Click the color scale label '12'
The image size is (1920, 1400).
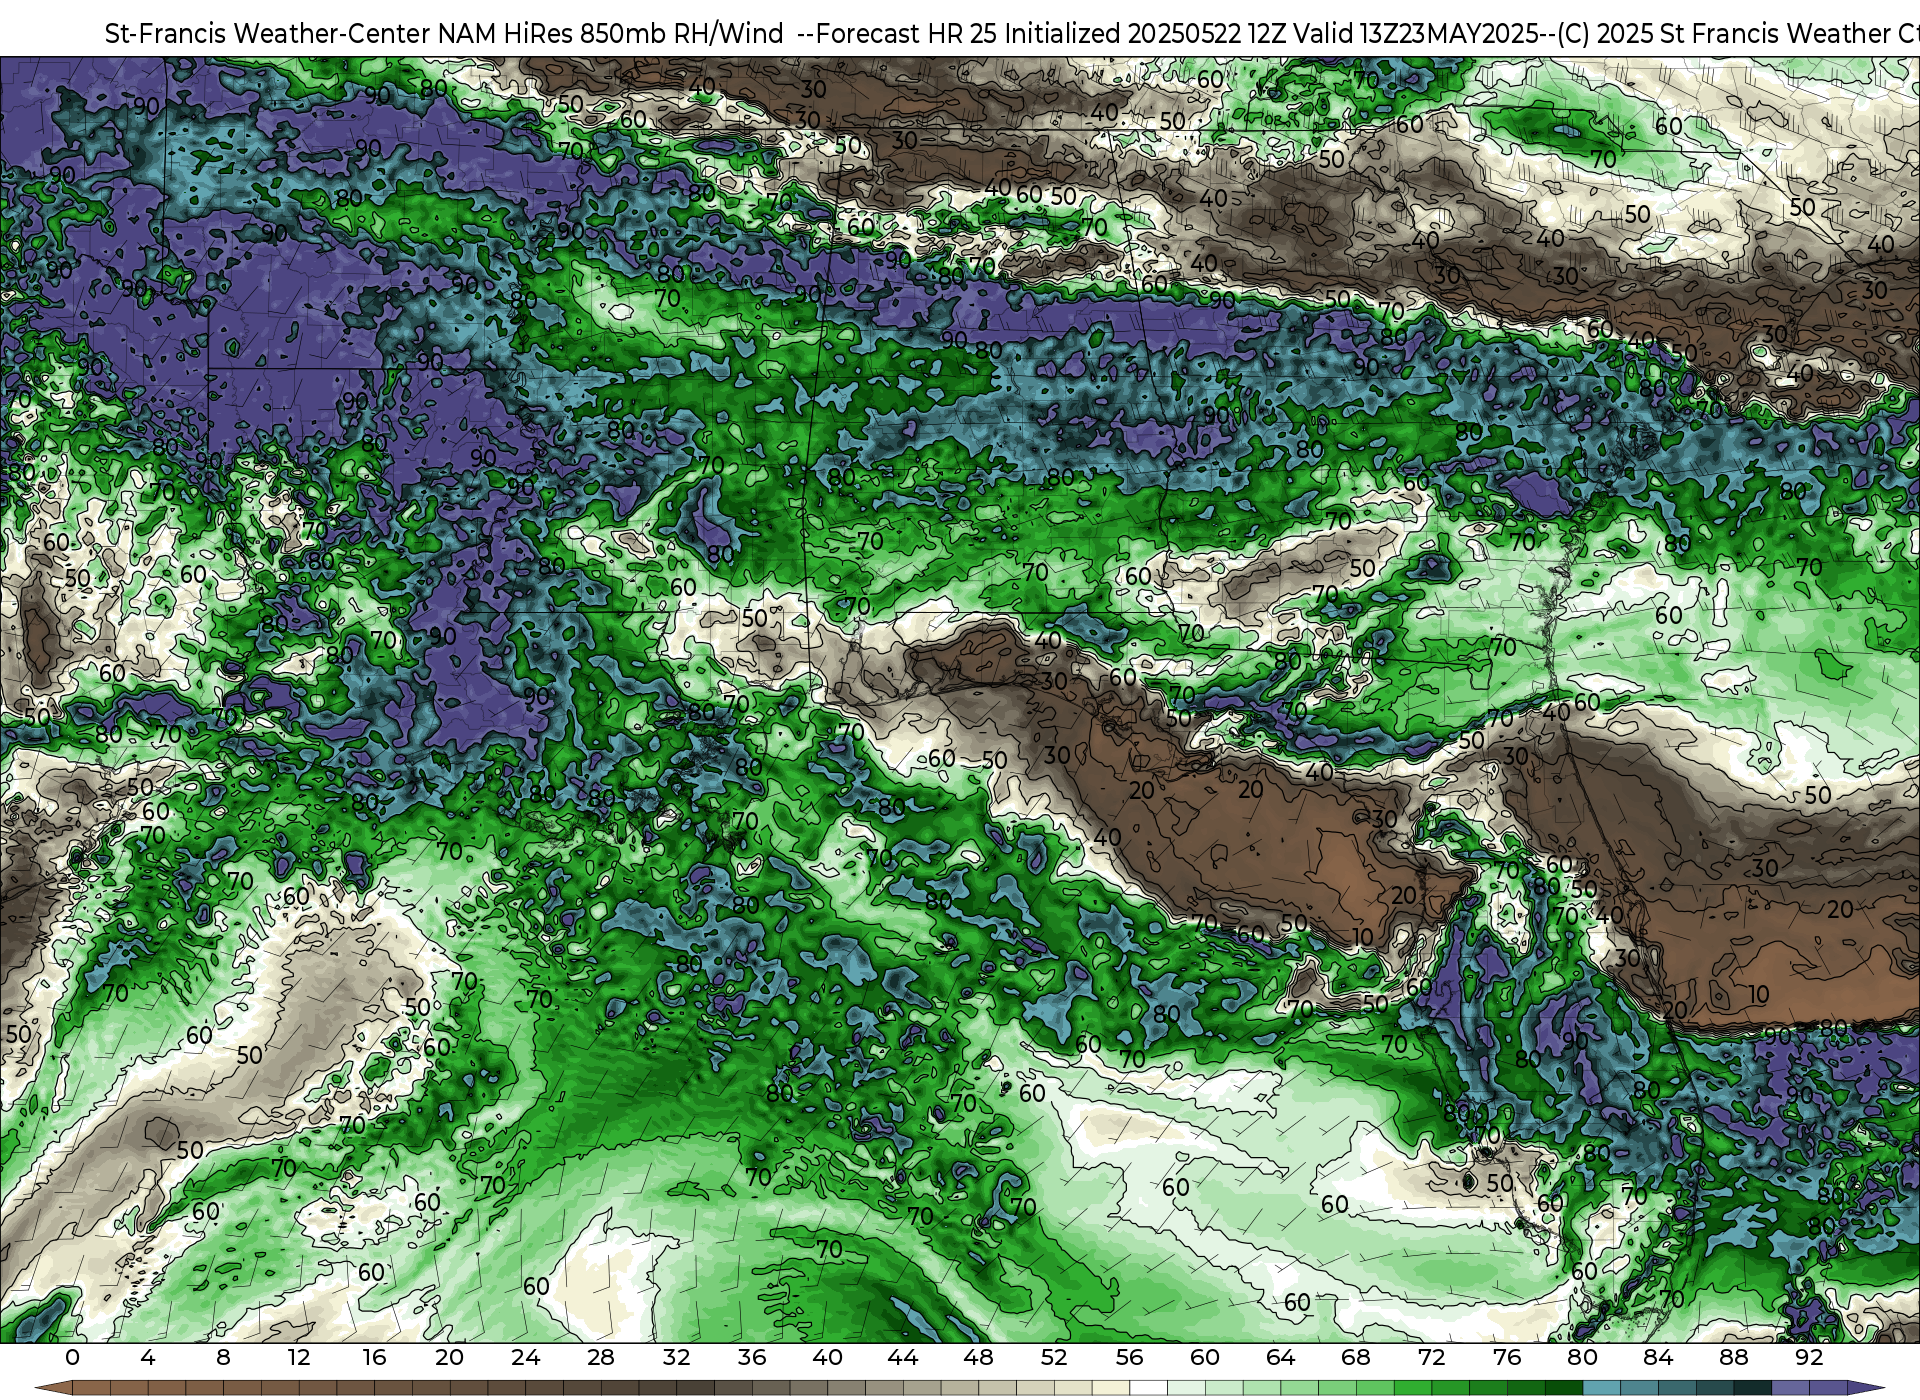click(x=299, y=1357)
